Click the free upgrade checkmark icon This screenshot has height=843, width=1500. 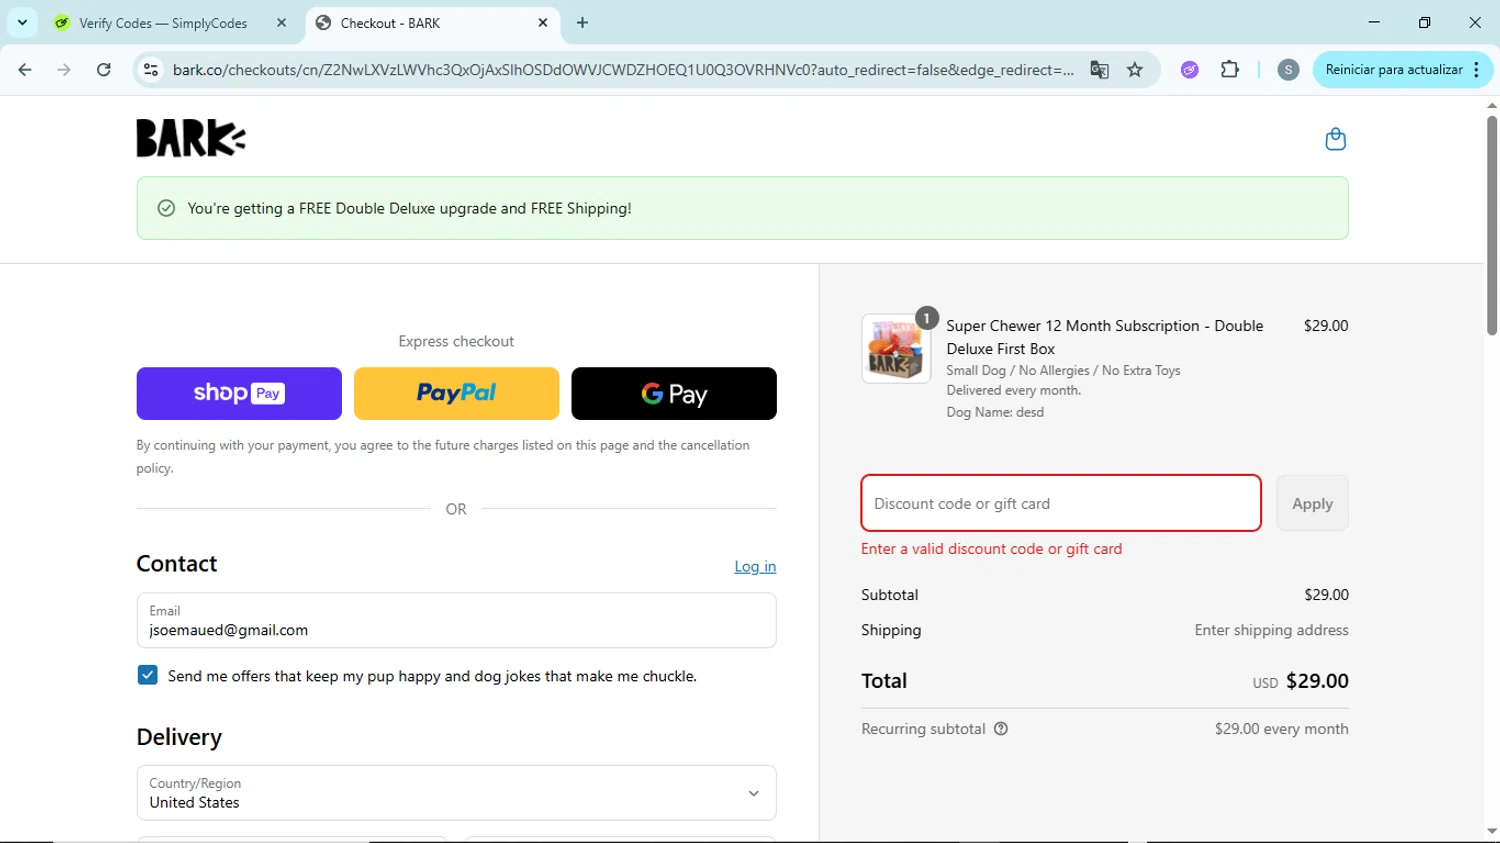(166, 208)
